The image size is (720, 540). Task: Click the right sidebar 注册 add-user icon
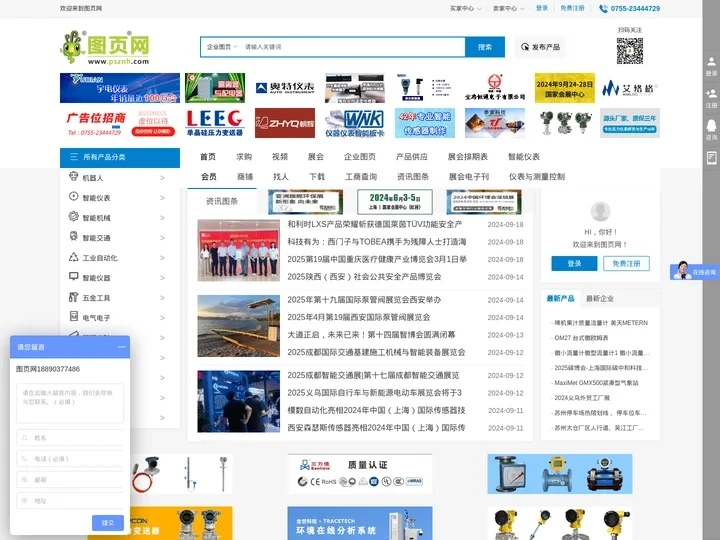pyautogui.click(x=711, y=94)
